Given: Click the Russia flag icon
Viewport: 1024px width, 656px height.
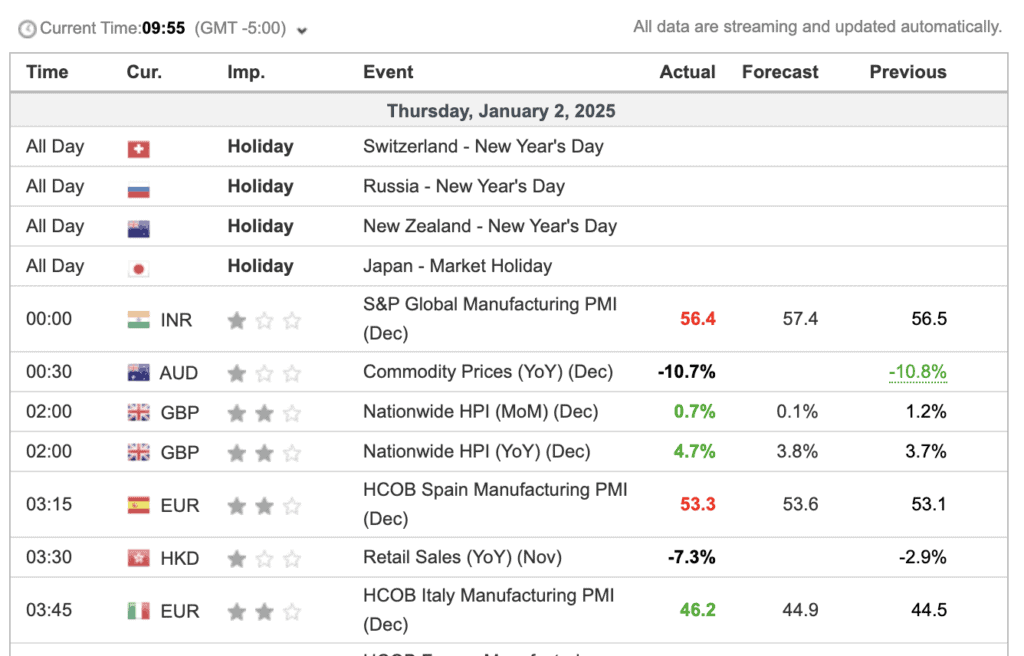Looking at the screenshot, I should [137, 186].
